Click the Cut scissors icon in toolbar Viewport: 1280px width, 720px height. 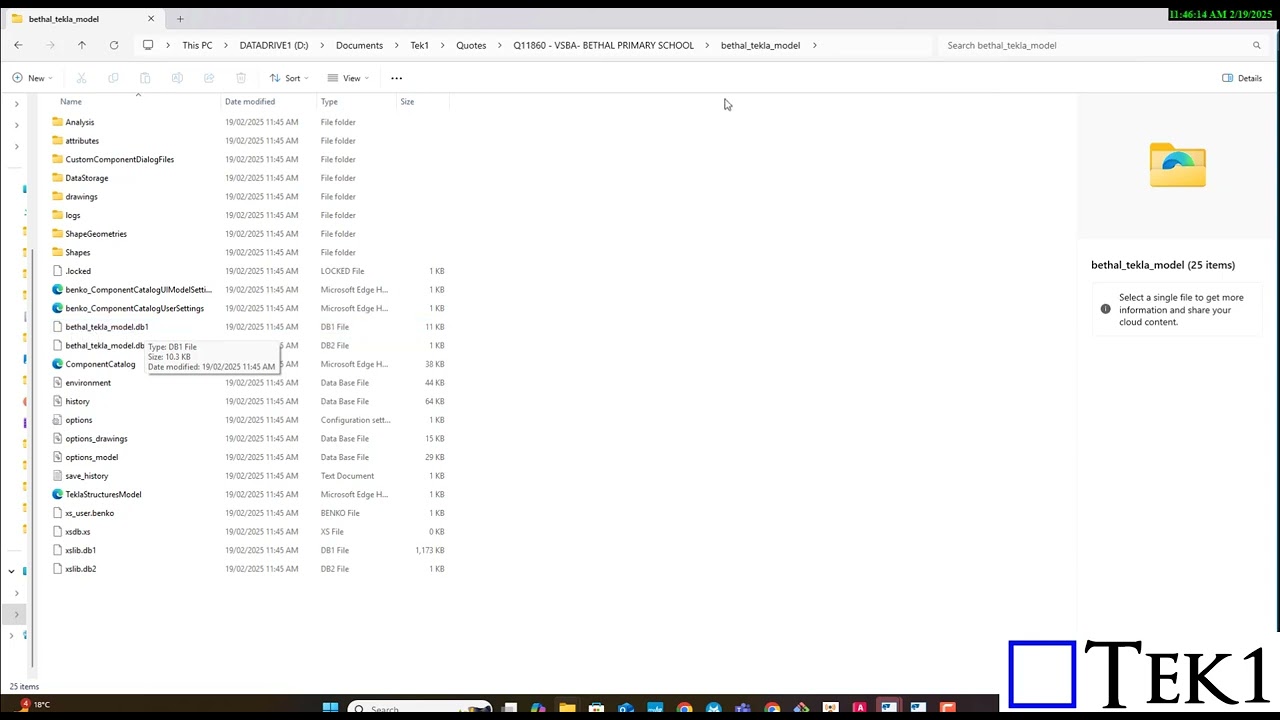[82, 78]
